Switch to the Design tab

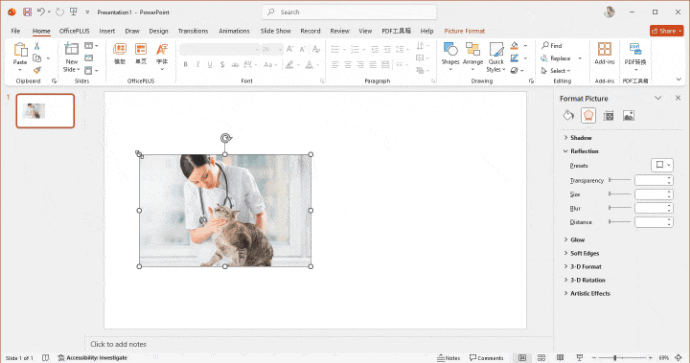point(158,31)
